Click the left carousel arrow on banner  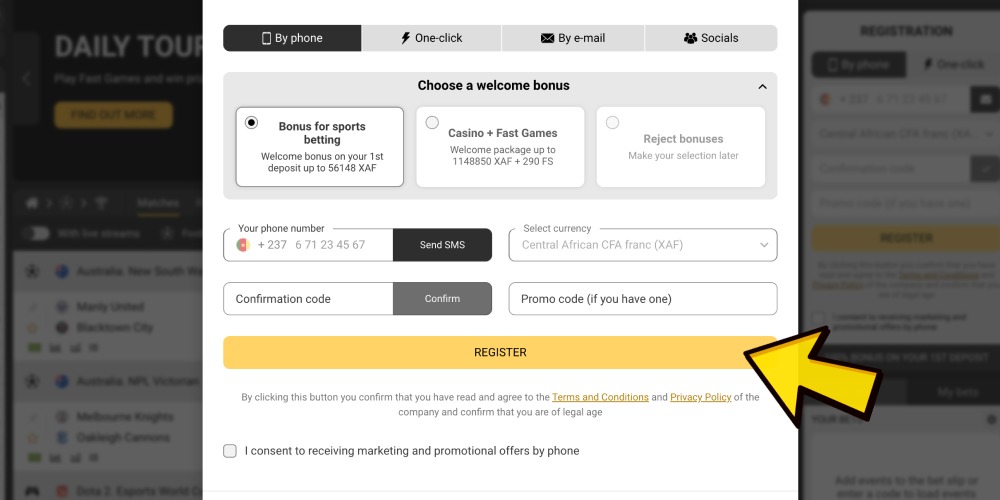click(x=27, y=78)
